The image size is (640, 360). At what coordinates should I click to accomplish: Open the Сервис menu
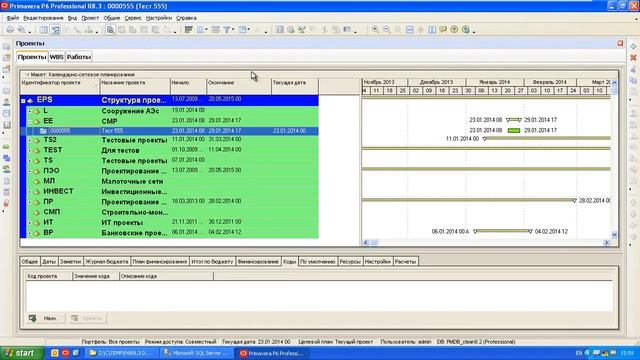133,18
